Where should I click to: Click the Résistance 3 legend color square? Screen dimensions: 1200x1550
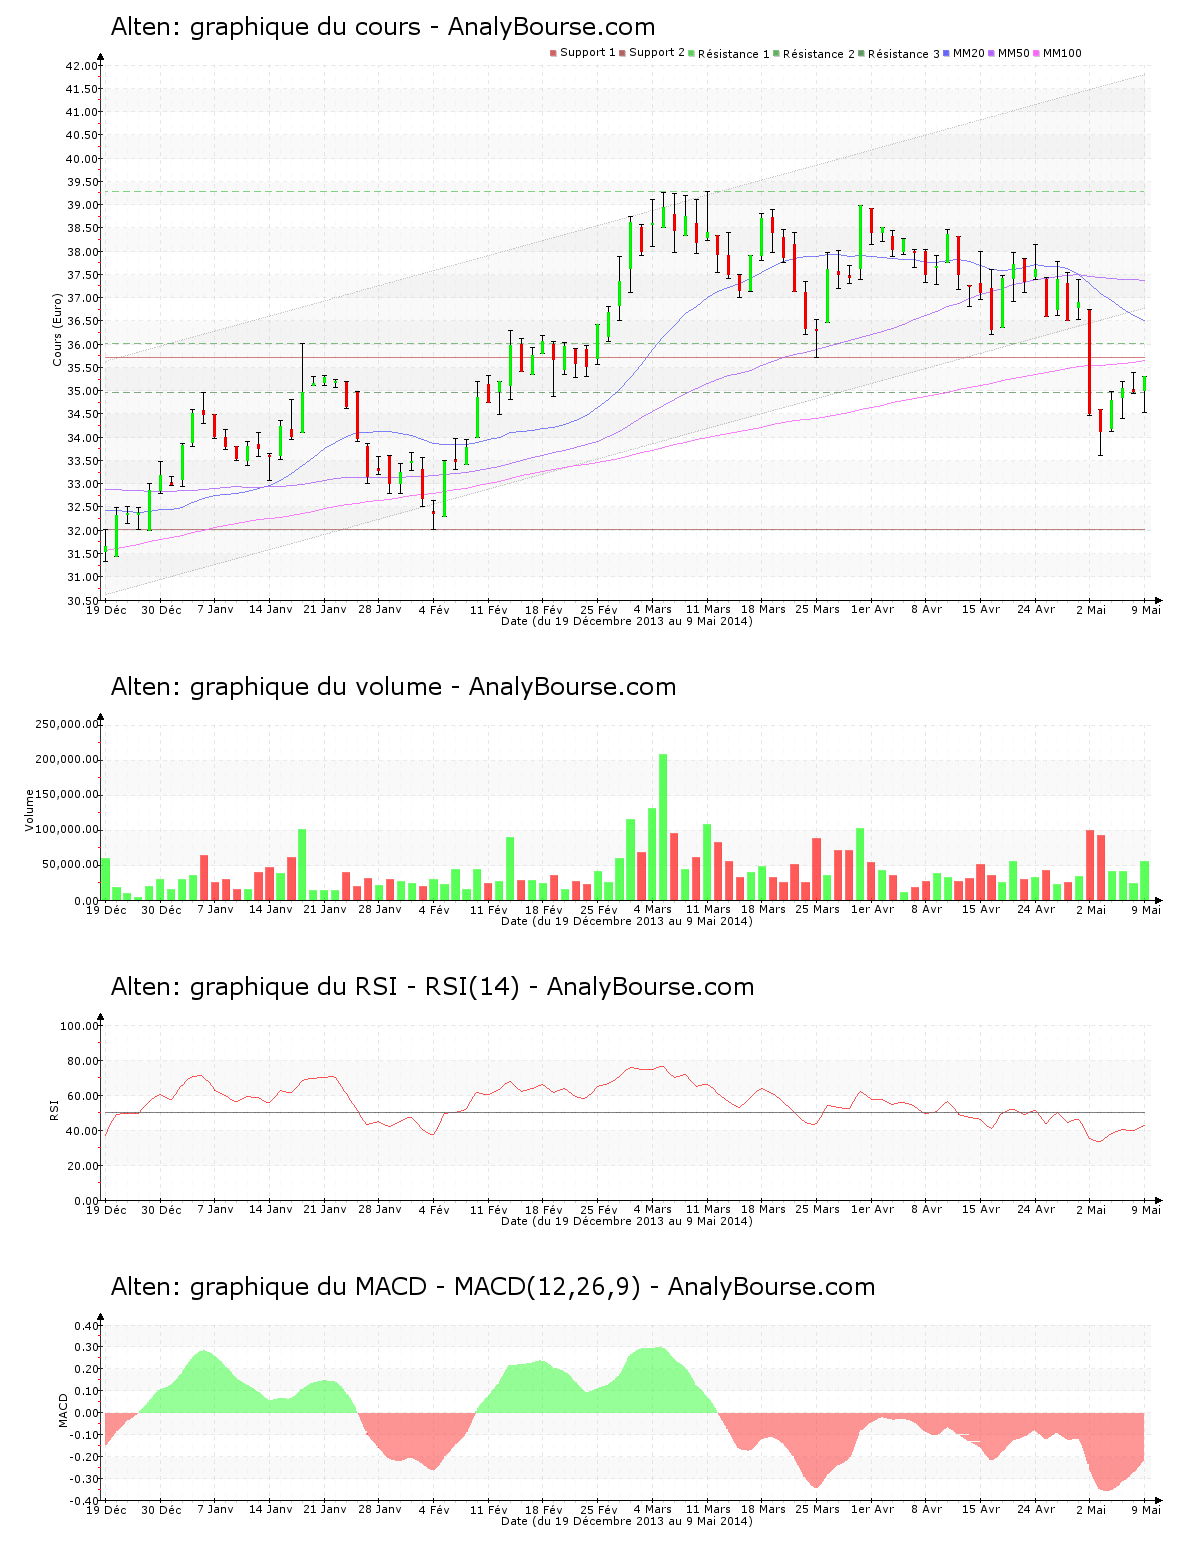pos(861,53)
